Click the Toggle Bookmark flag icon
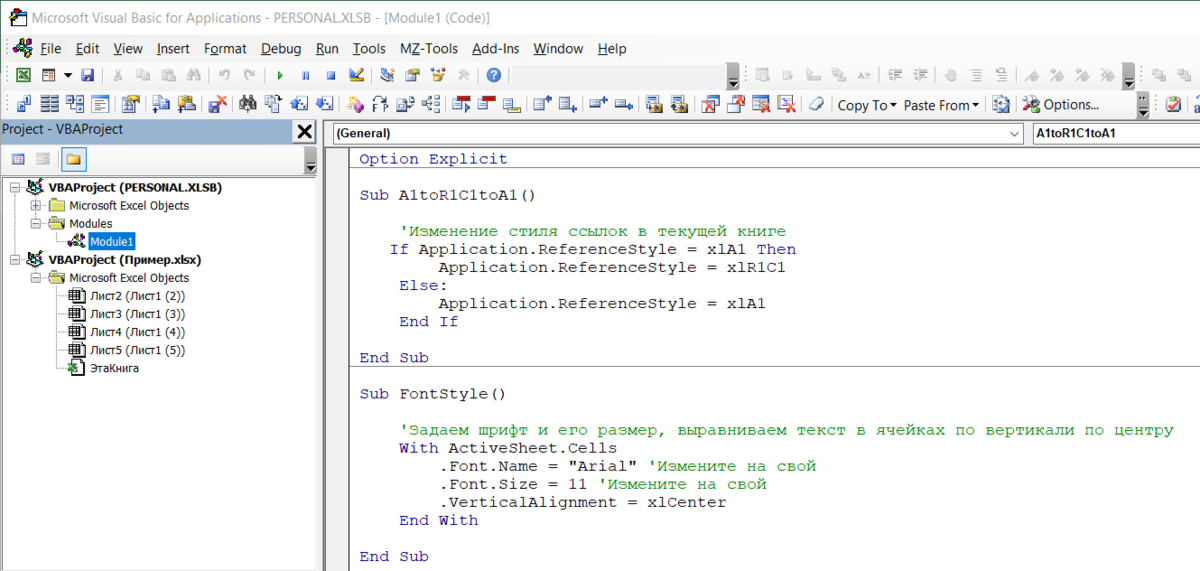Image resolution: width=1200 pixels, height=571 pixels. point(1031,75)
